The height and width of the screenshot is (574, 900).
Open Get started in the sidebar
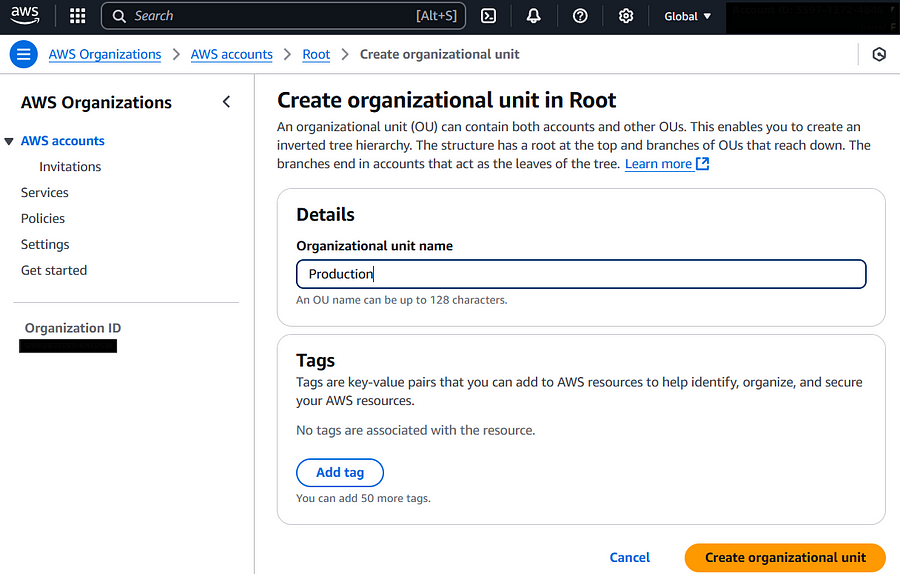54,270
